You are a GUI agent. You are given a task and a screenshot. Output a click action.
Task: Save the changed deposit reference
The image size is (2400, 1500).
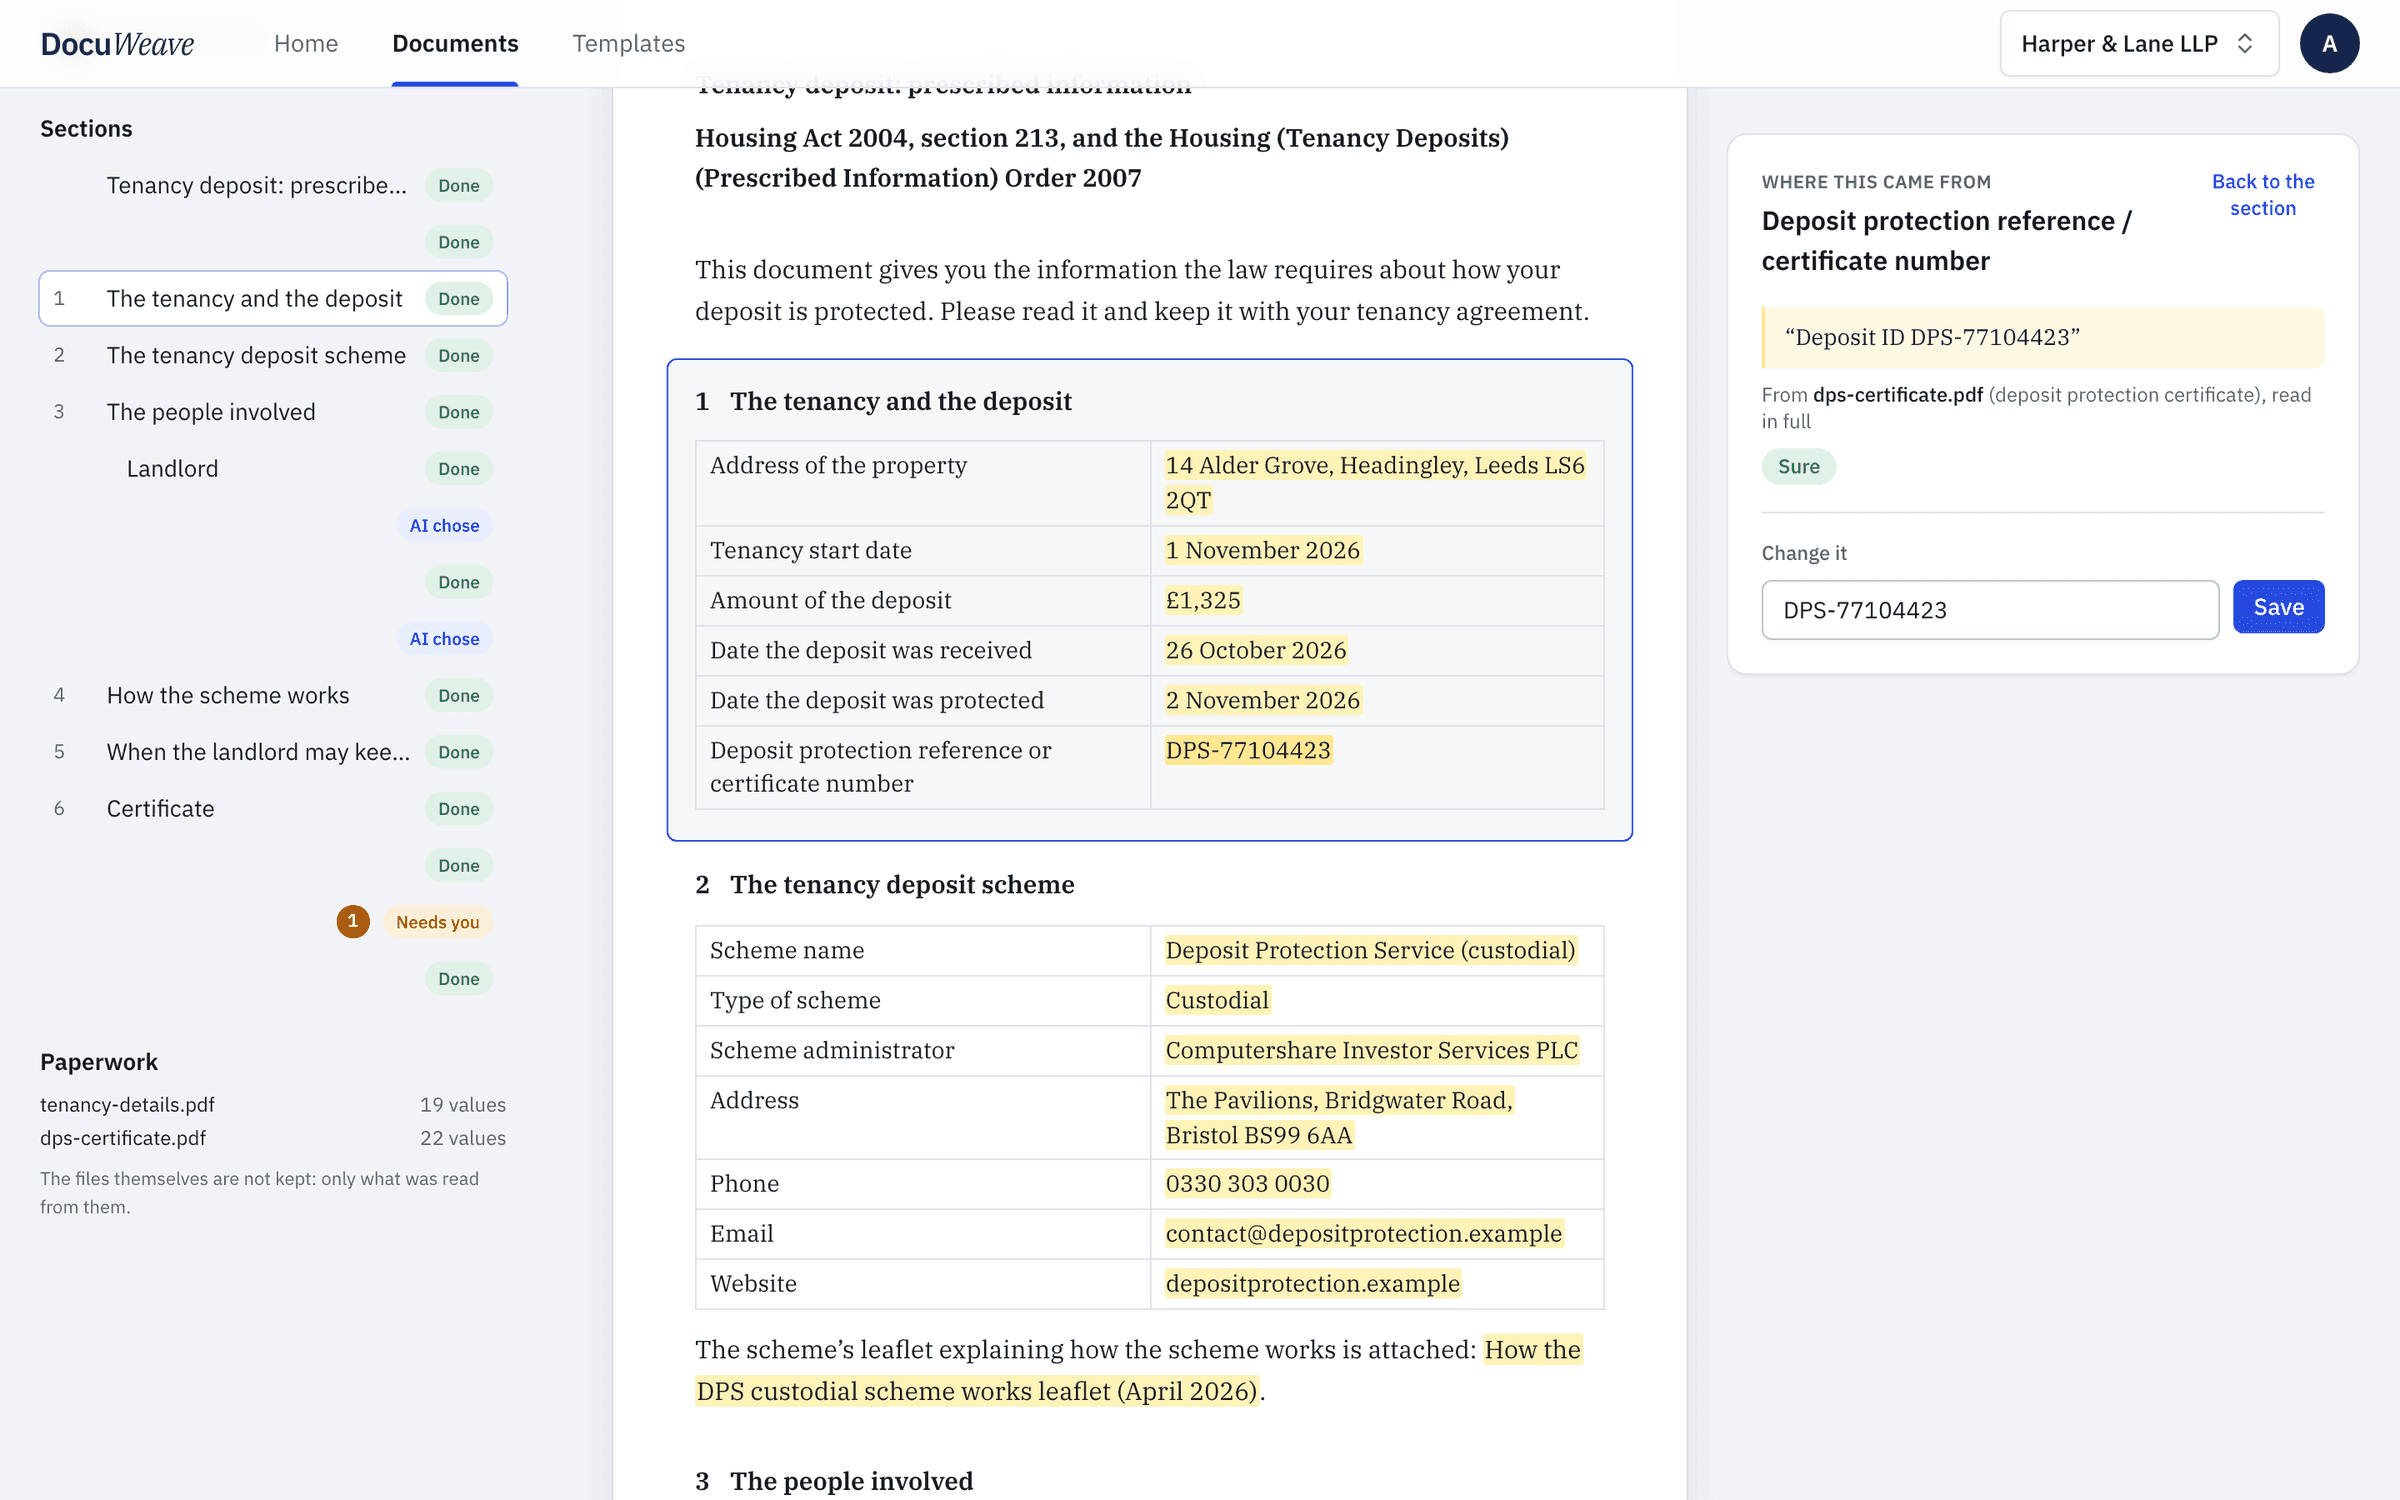point(2278,607)
